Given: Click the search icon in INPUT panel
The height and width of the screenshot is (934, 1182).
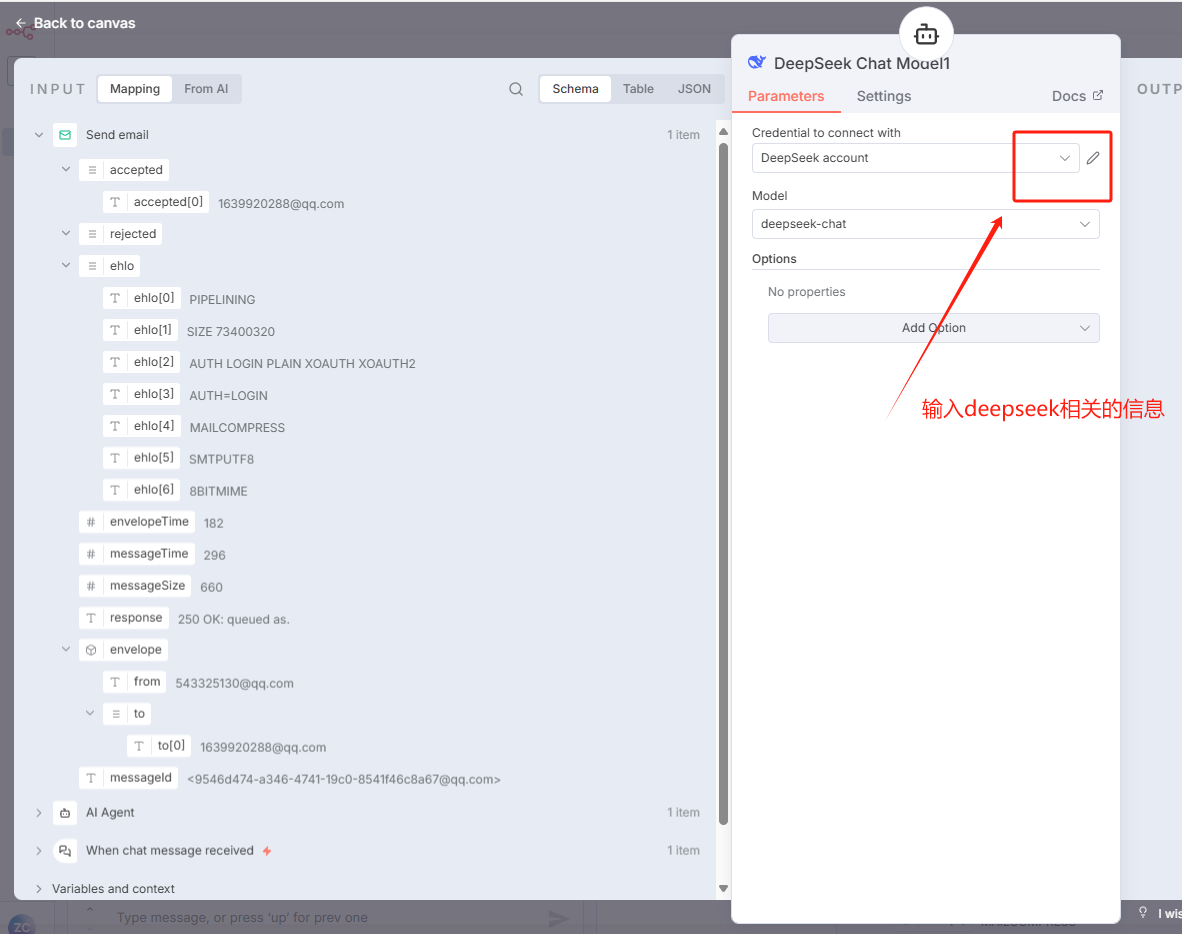Looking at the screenshot, I should (x=516, y=89).
